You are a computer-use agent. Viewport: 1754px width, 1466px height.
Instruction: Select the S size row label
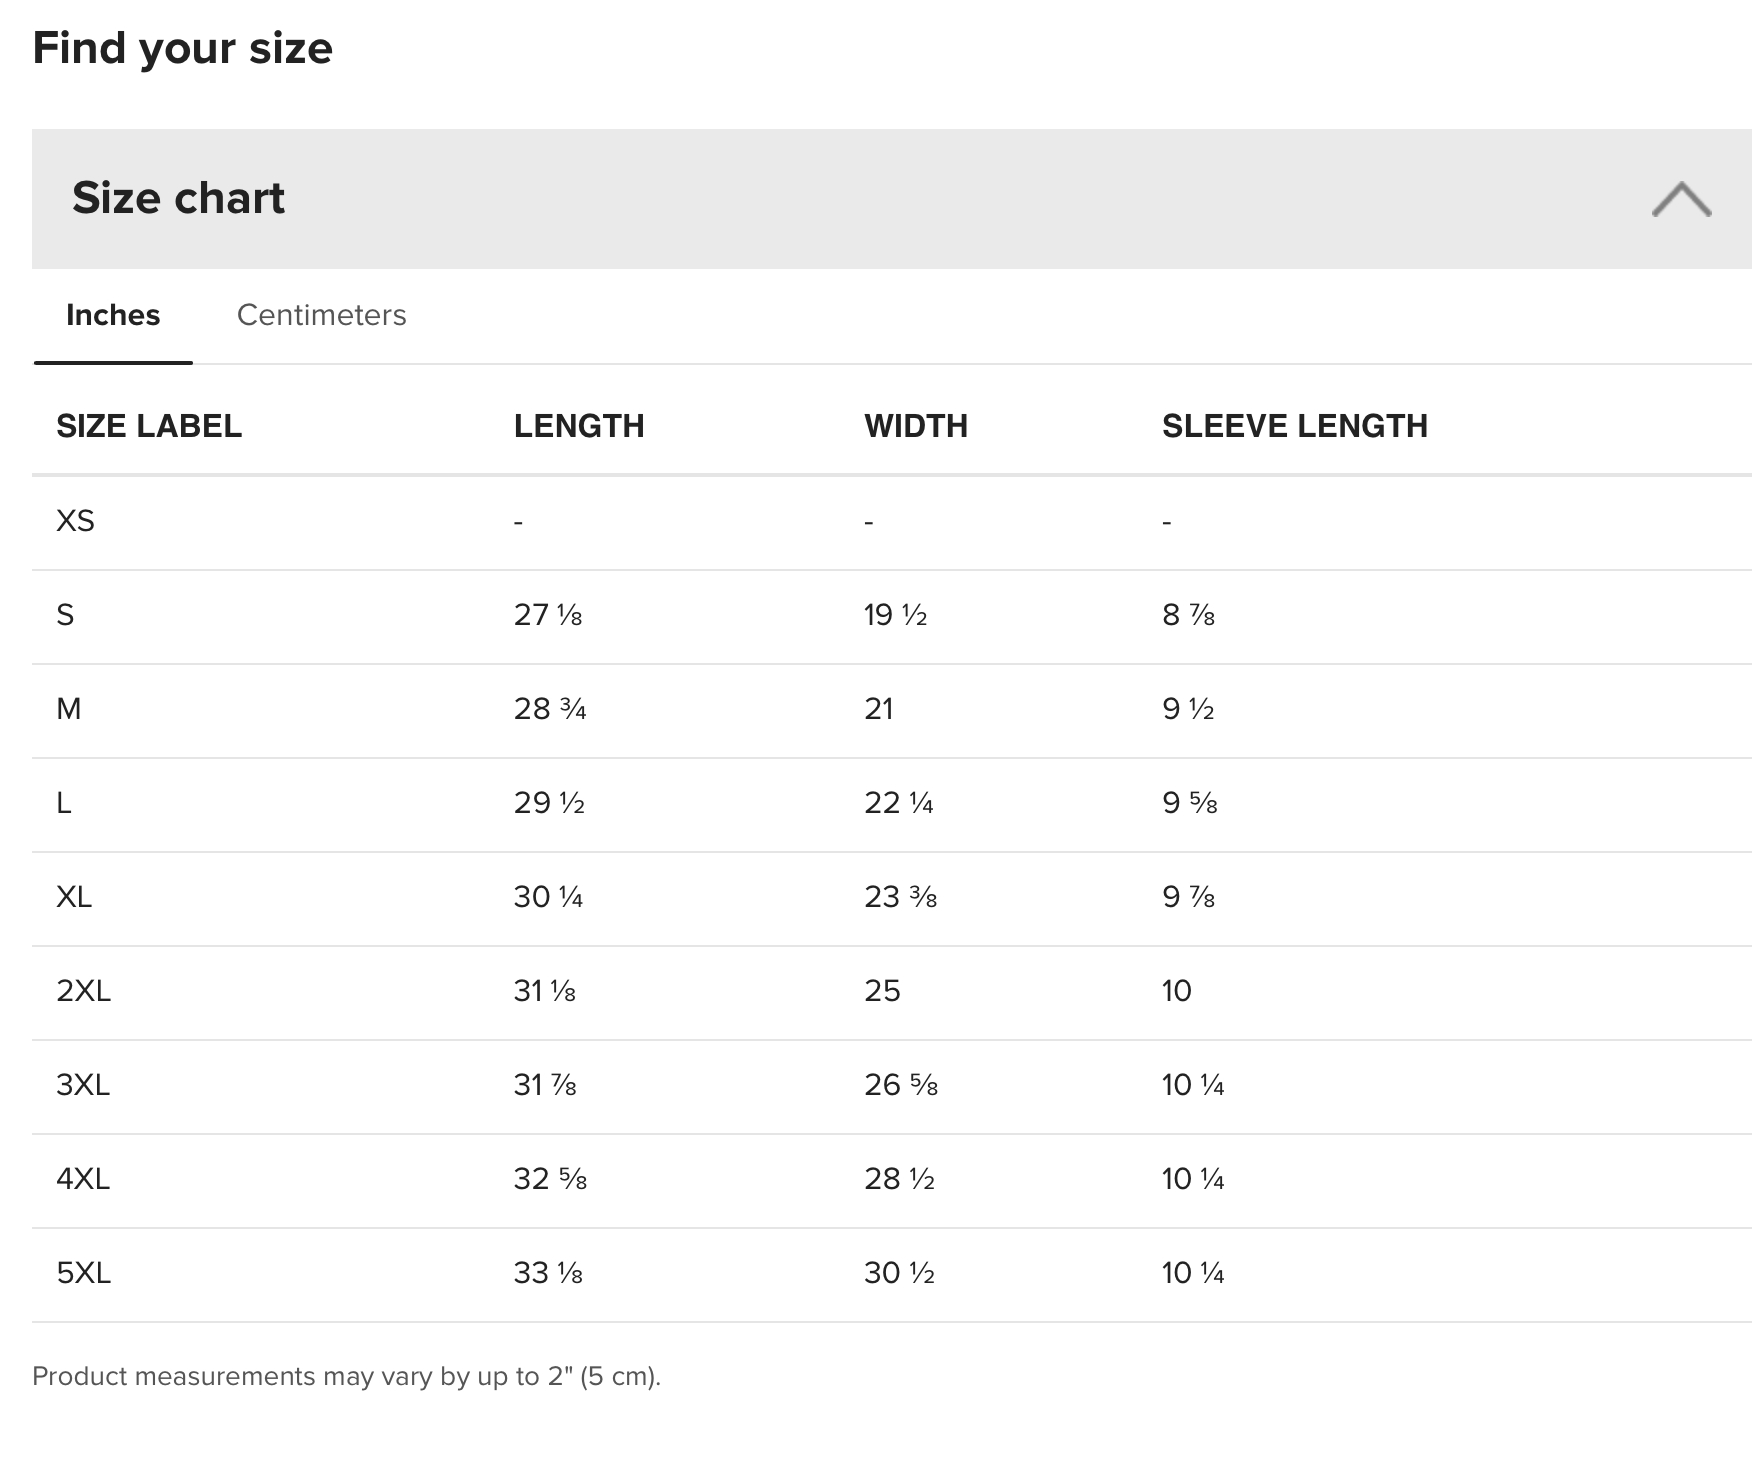pyautogui.click(x=65, y=615)
